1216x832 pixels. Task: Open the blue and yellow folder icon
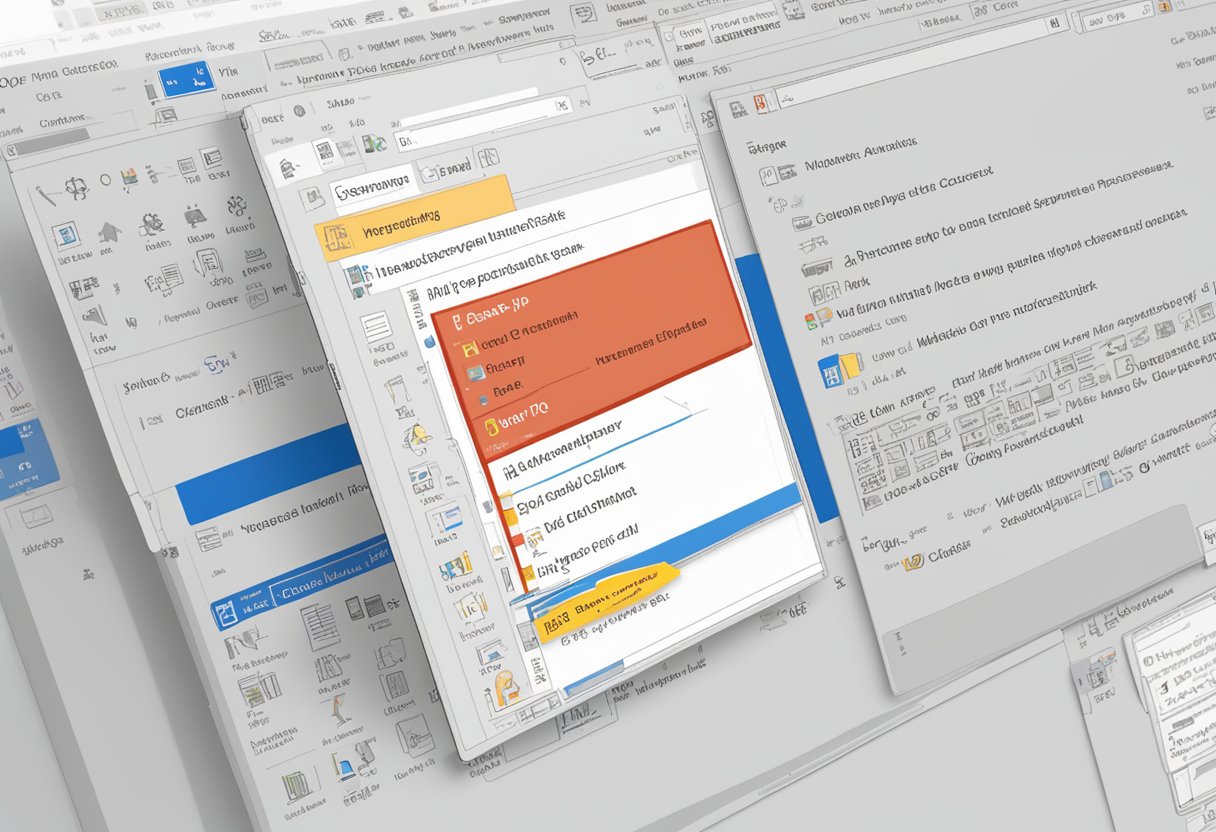[x=832, y=370]
